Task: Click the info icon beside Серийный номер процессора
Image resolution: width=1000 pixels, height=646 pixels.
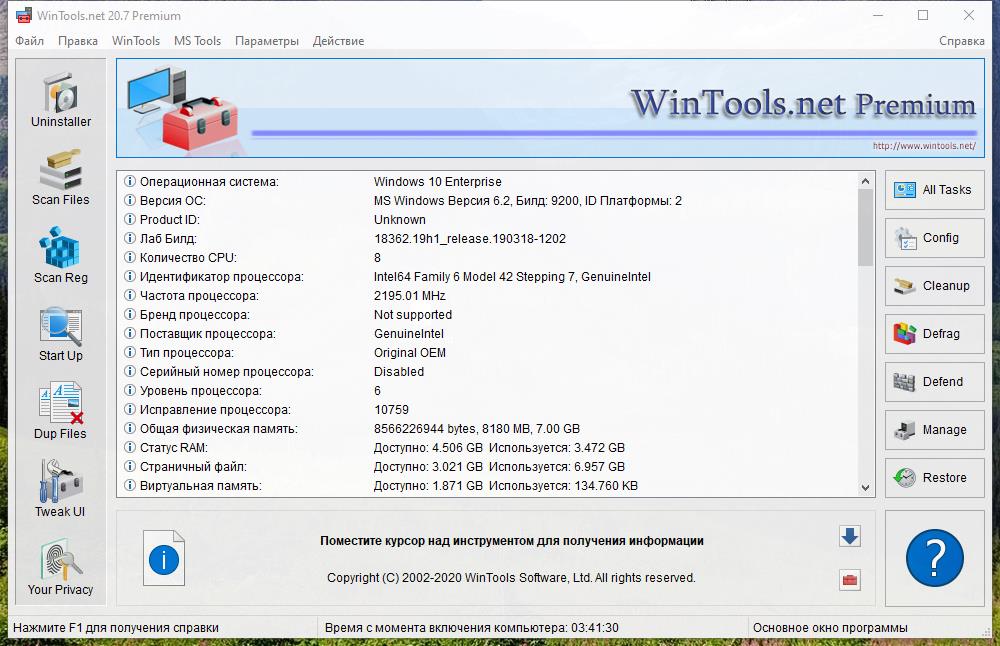Action: (129, 371)
